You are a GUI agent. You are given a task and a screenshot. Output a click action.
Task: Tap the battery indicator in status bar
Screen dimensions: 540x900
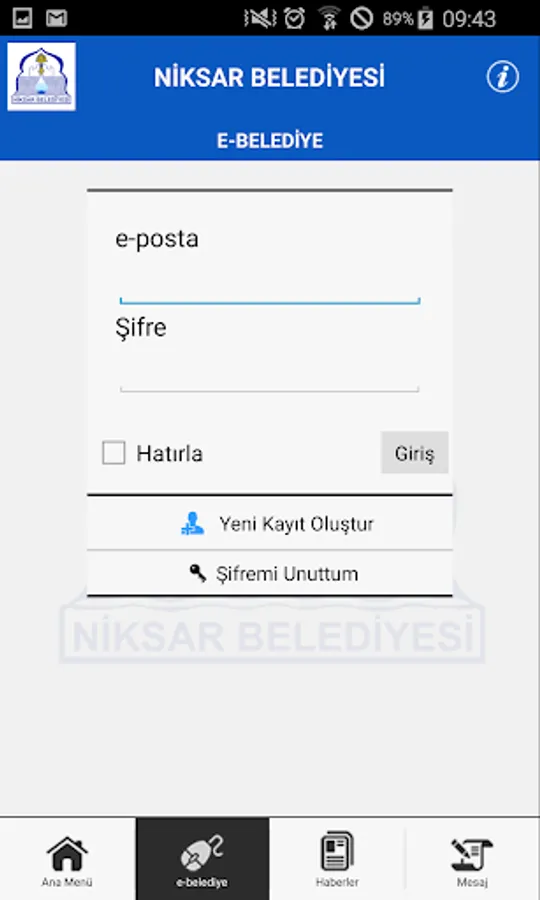coord(425,18)
